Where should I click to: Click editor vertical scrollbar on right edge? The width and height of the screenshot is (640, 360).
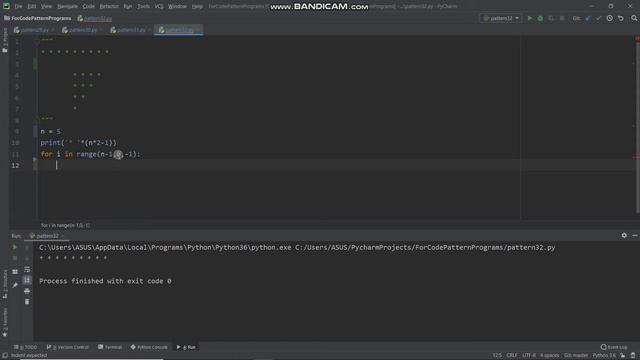coord(638,127)
